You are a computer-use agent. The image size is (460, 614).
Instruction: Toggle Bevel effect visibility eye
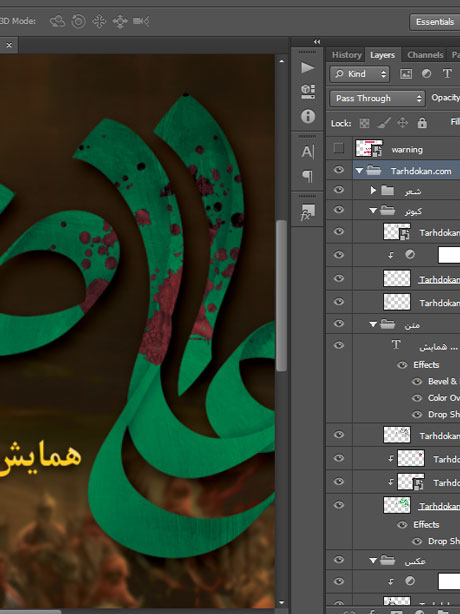tap(417, 381)
